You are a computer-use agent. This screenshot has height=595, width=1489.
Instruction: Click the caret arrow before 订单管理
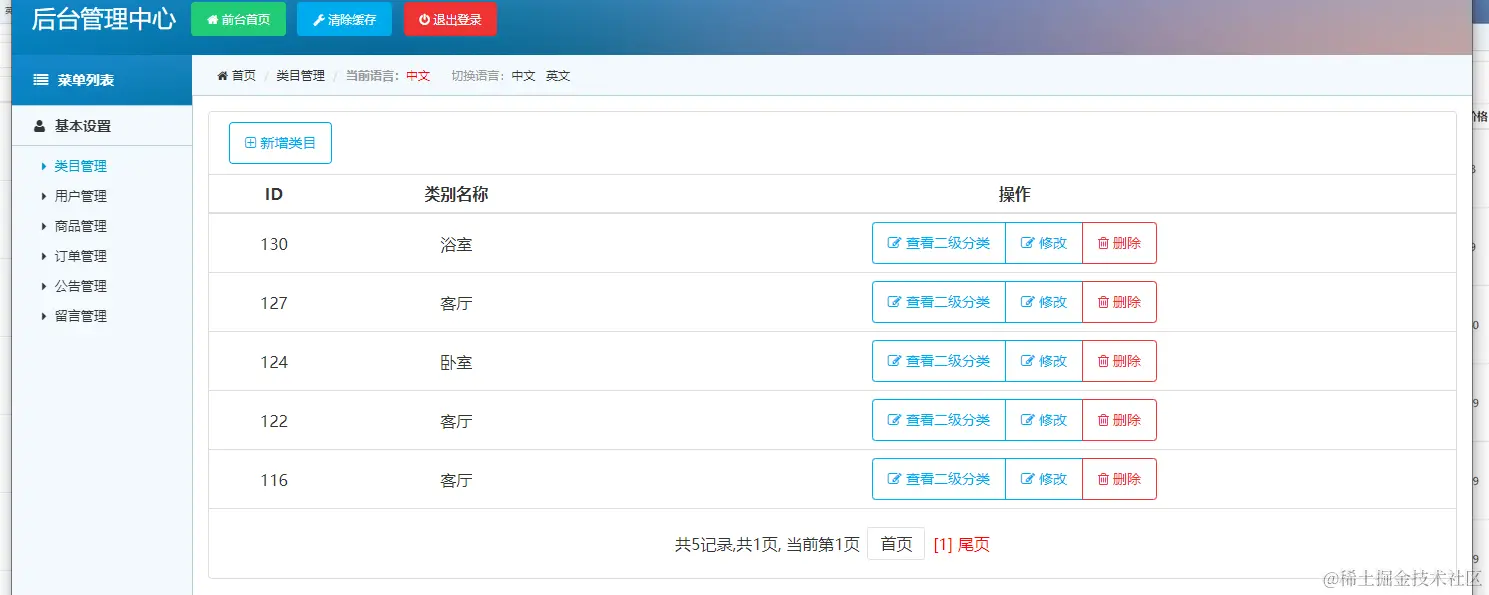44,256
